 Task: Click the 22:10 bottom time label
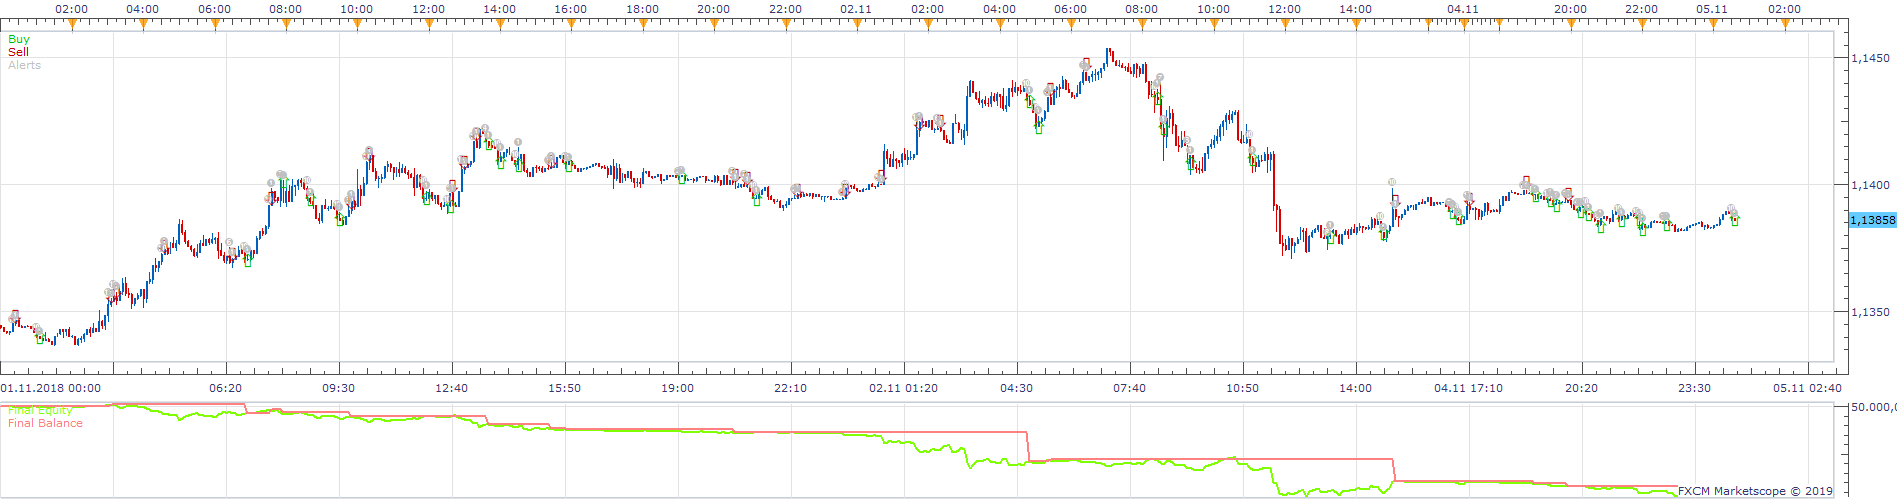point(790,388)
